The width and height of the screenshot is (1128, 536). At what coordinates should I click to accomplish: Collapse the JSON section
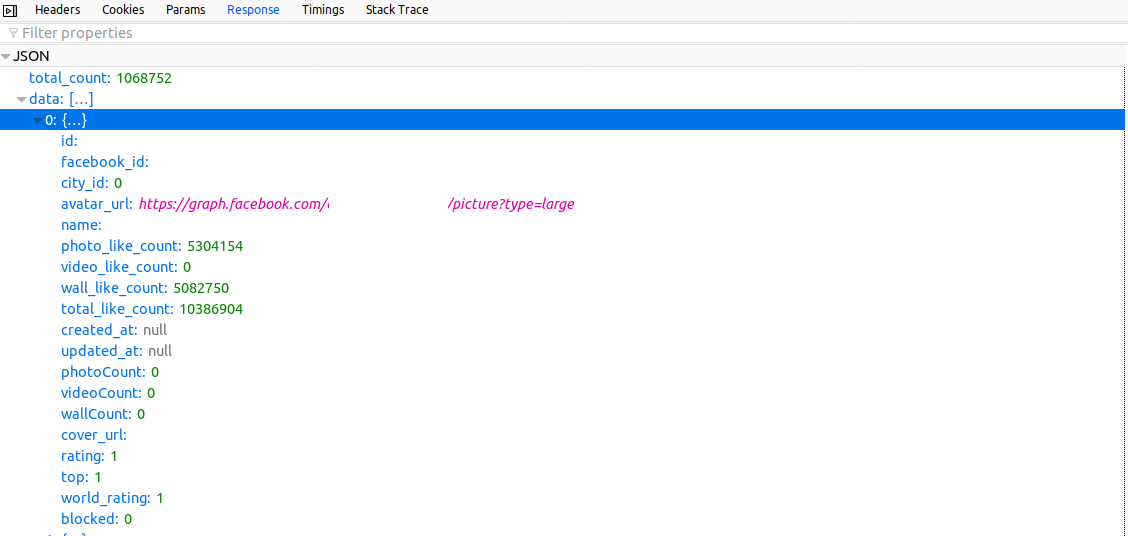pyautogui.click(x=6, y=56)
